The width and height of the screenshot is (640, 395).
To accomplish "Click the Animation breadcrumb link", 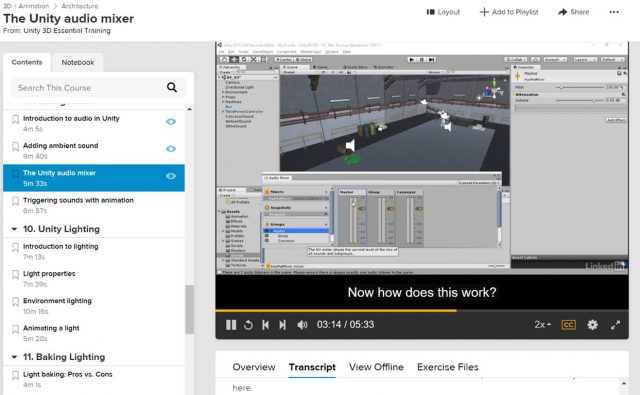I will click(33, 6).
